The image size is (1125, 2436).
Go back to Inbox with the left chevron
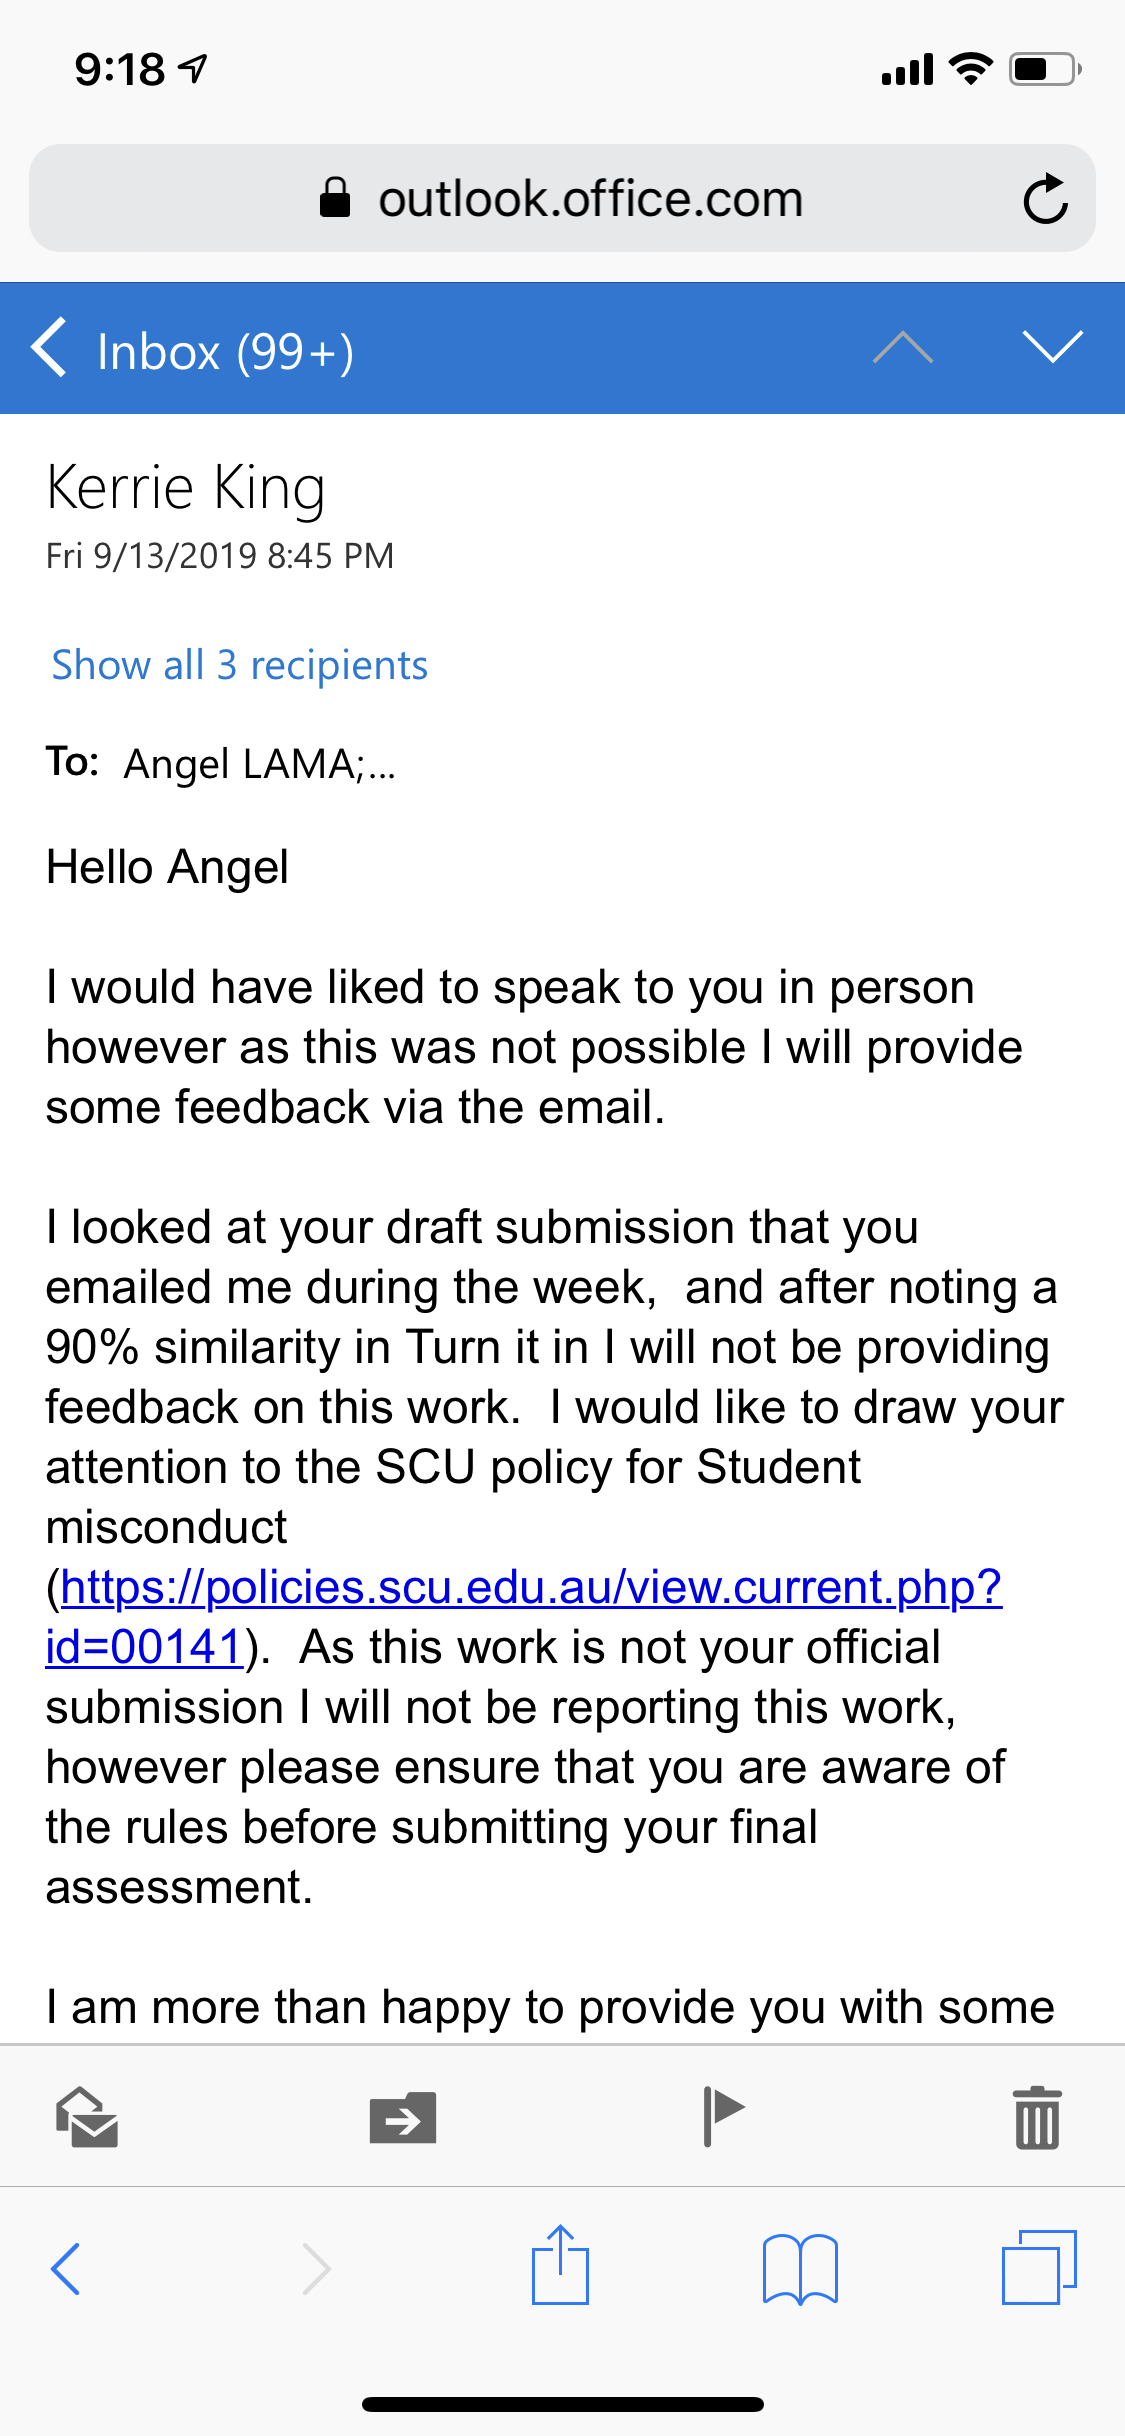[x=49, y=348]
